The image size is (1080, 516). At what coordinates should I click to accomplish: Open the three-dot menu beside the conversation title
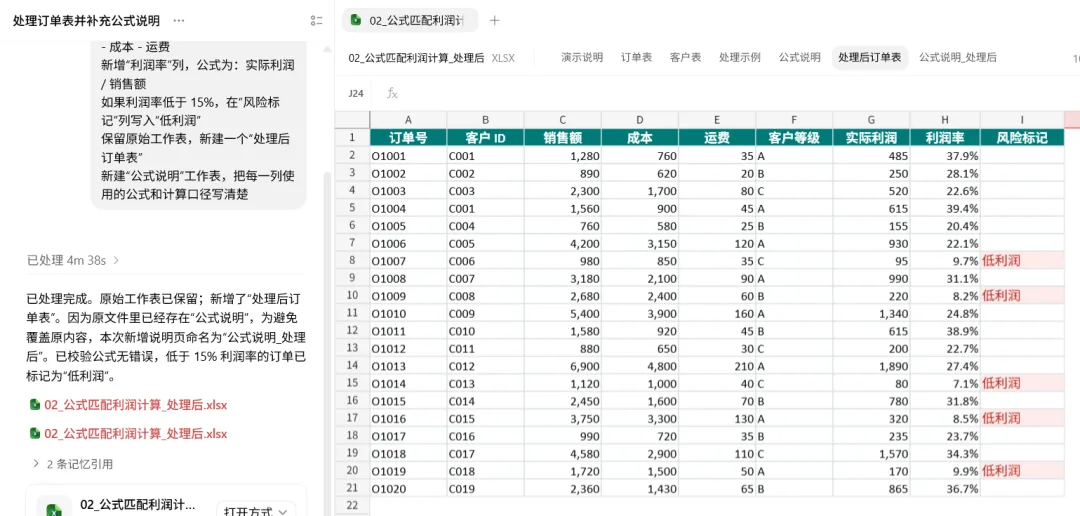click(x=179, y=21)
